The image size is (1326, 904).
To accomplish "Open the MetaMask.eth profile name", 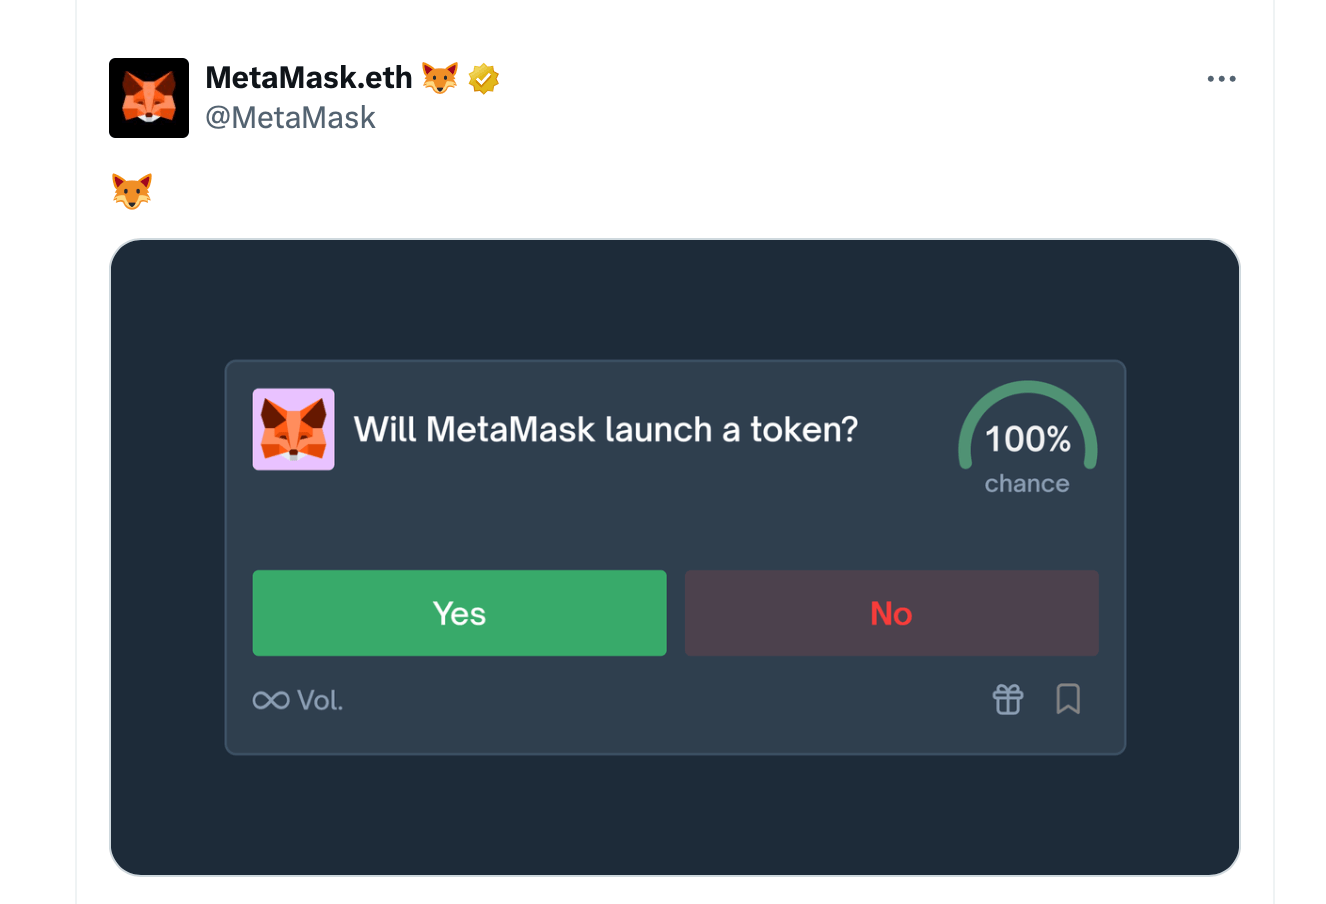I will [x=308, y=77].
